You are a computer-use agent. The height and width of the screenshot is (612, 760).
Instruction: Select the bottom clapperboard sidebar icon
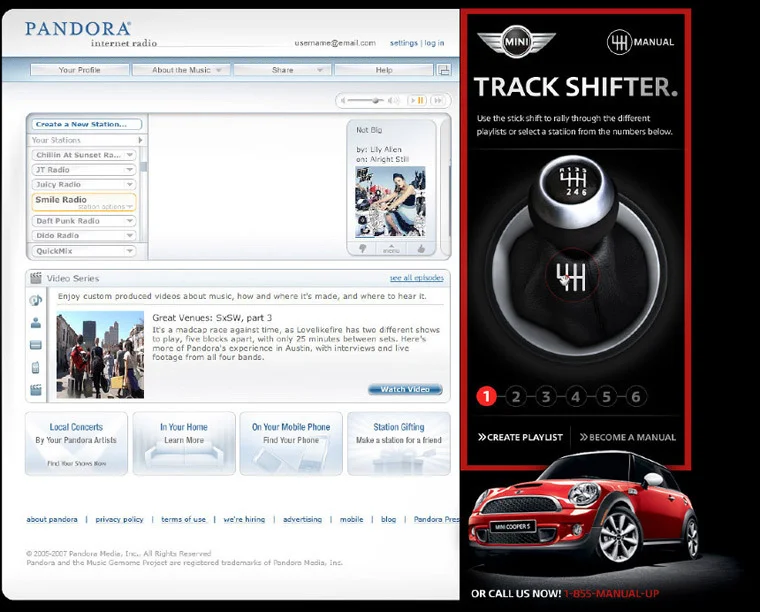click(36, 390)
